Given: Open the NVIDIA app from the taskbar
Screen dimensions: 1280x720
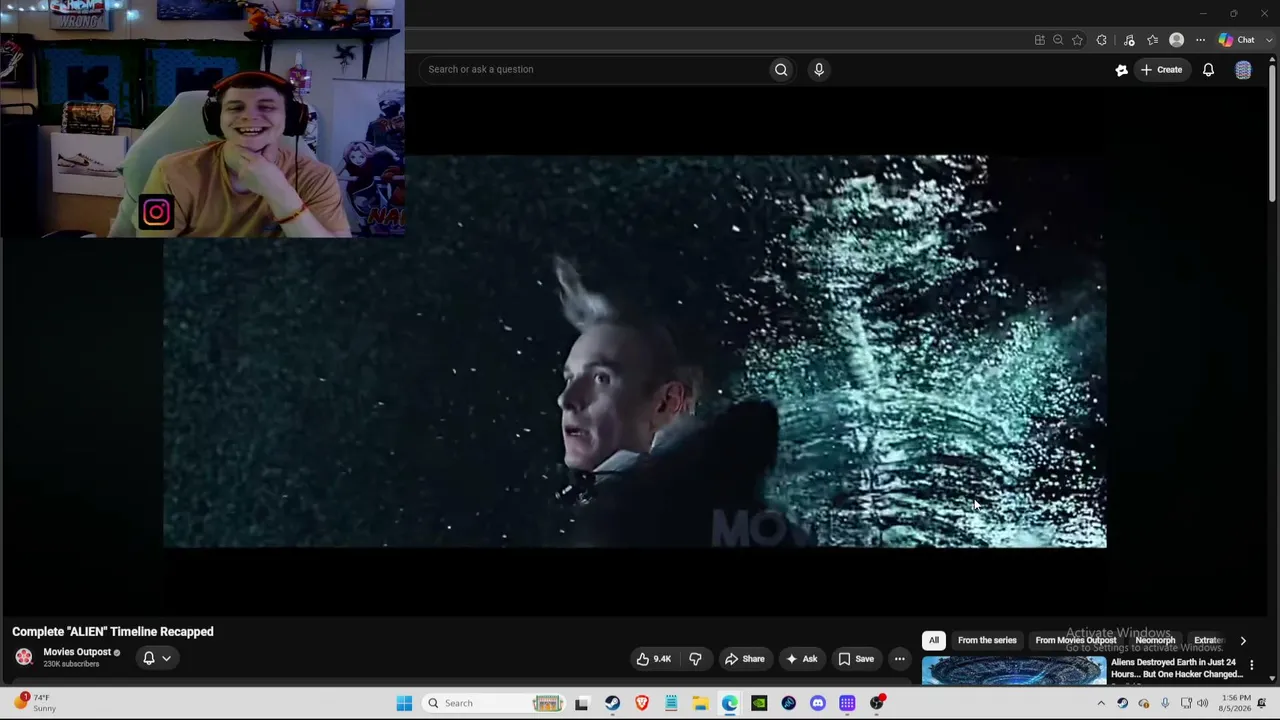Looking at the screenshot, I should click(759, 703).
